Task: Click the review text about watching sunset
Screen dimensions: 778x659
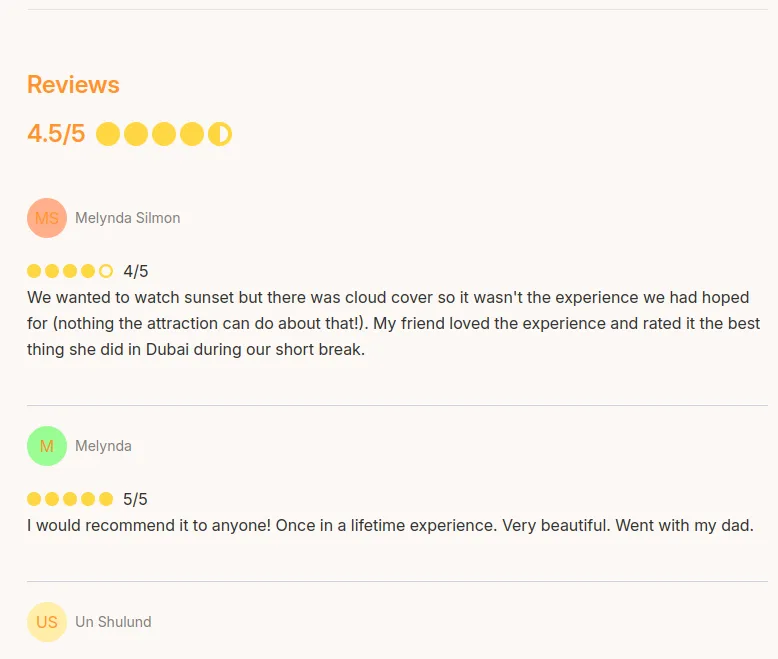Action: (x=393, y=324)
